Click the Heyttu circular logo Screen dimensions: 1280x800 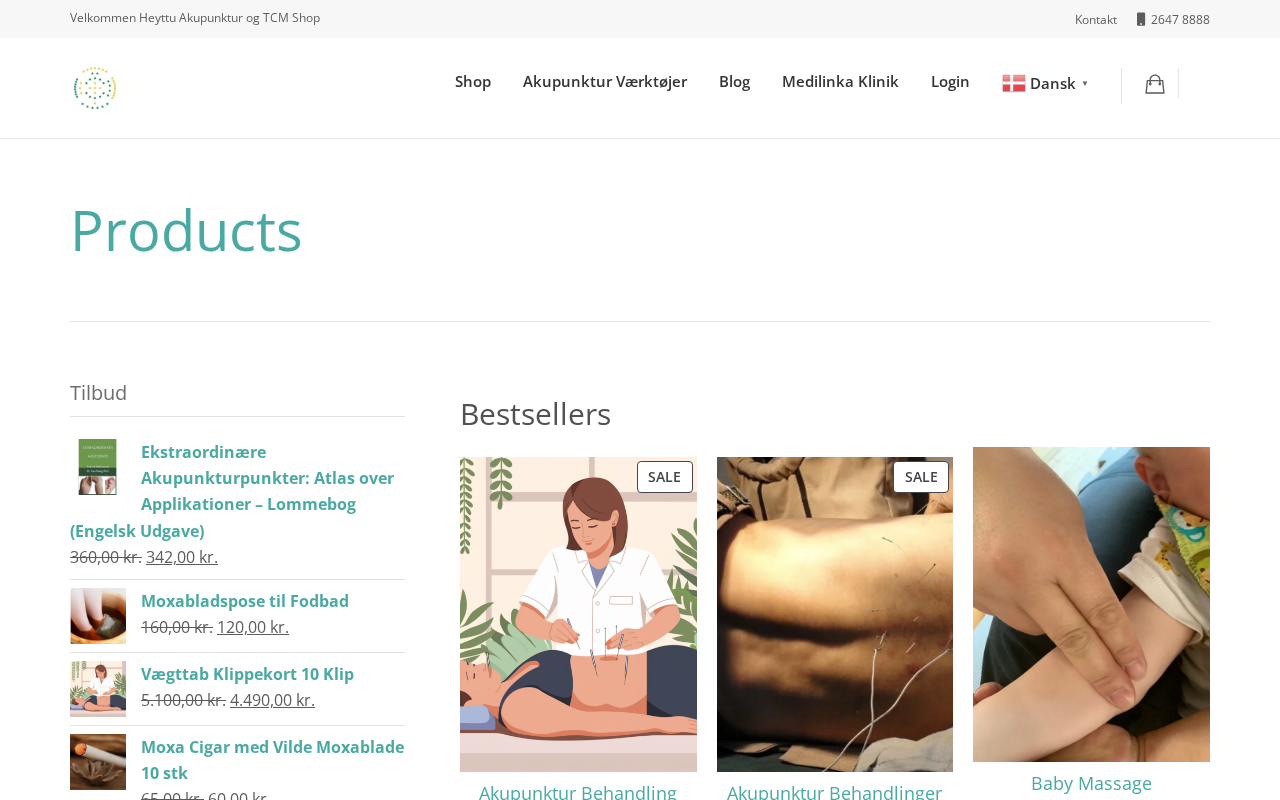(x=95, y=88)
